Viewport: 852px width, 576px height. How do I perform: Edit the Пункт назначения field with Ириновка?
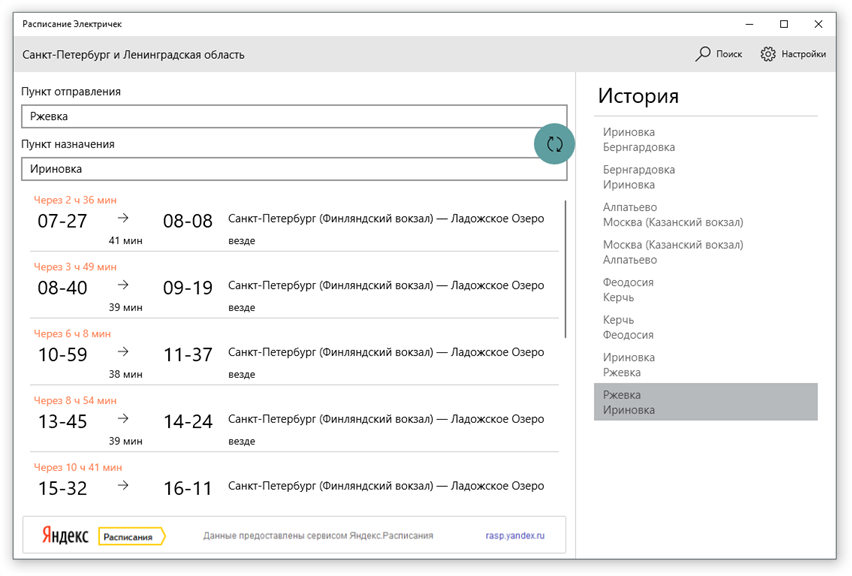pos(294,169)
